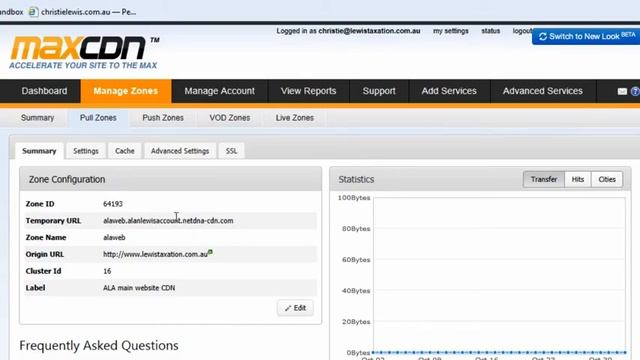Switch to Advanced Settings tab
The width and height of the screenshot is (640, 360).
180,151
